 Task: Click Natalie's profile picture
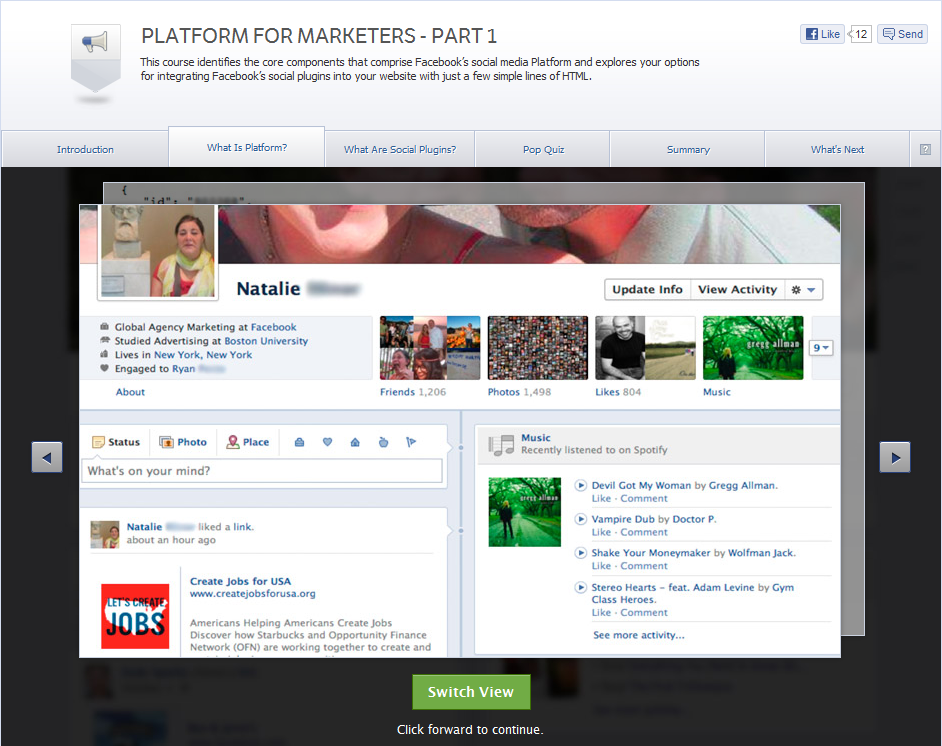158,252
